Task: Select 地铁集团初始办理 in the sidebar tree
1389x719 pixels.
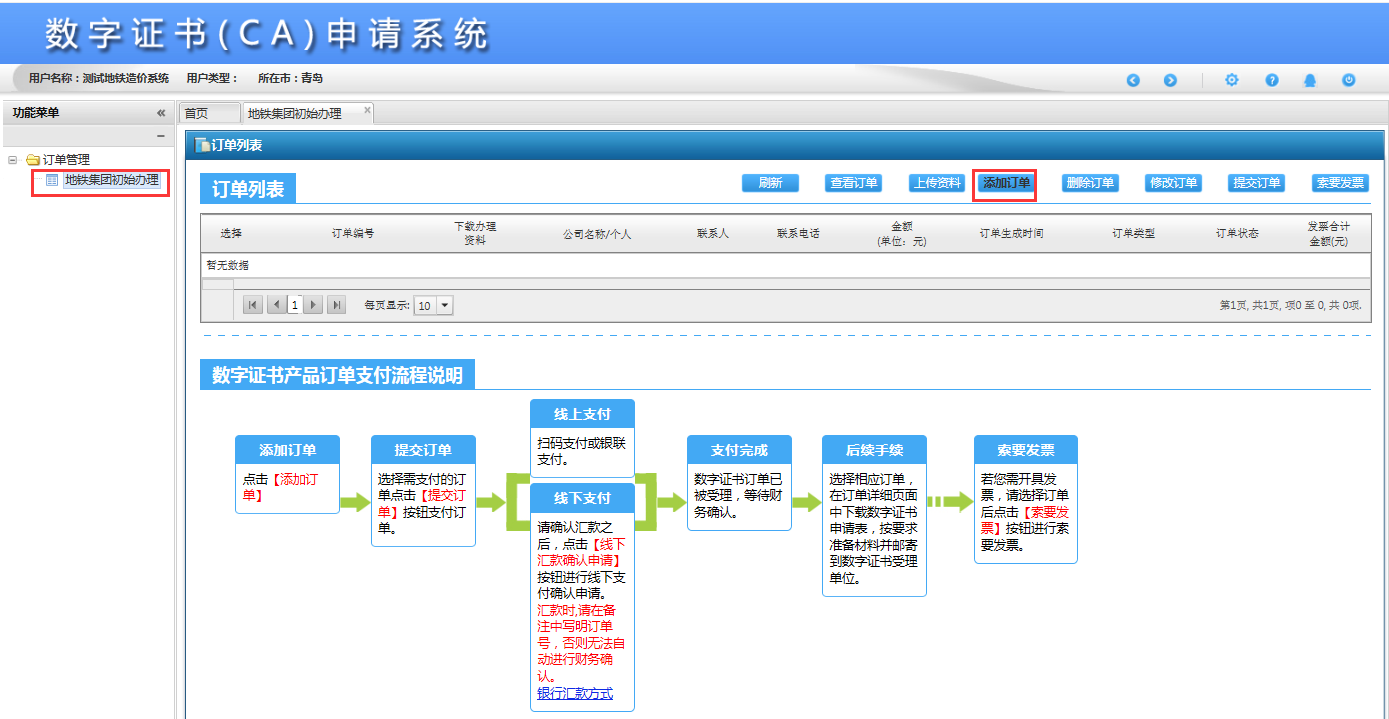Action: (x=111, y=180)
